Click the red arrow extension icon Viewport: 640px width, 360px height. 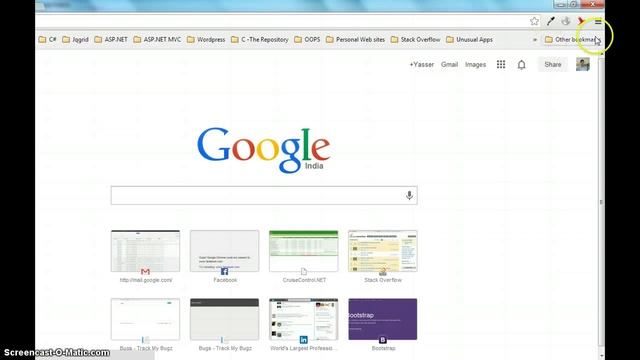tap(581, 21)
